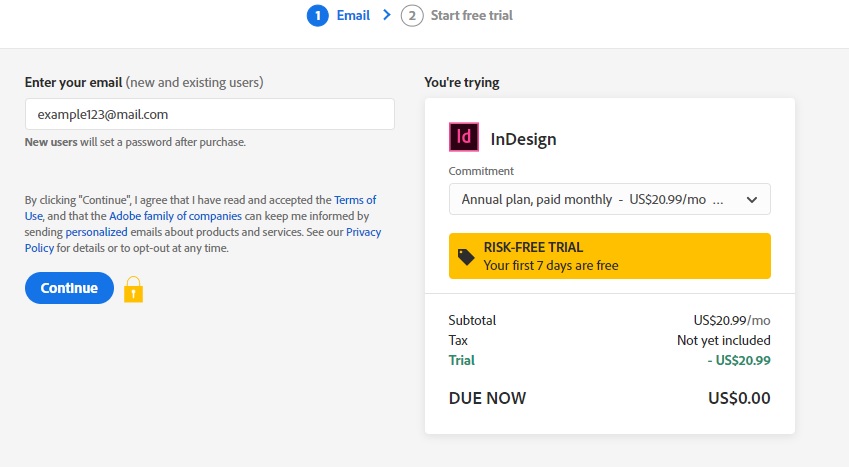This screenshot has width=849, height=467.
Task: Click the RISK-FREE TRIAL banner heading
Action: 533,248
